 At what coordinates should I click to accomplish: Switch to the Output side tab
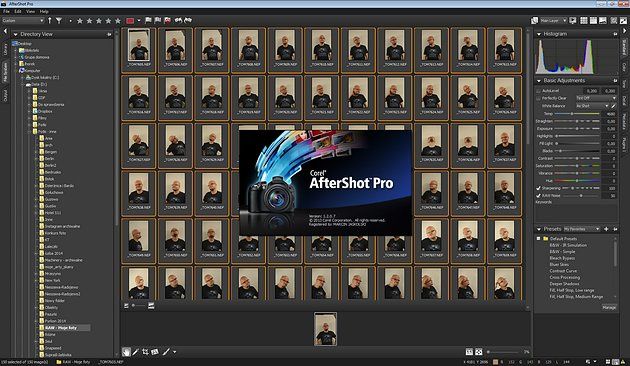[x=5, y=95]
